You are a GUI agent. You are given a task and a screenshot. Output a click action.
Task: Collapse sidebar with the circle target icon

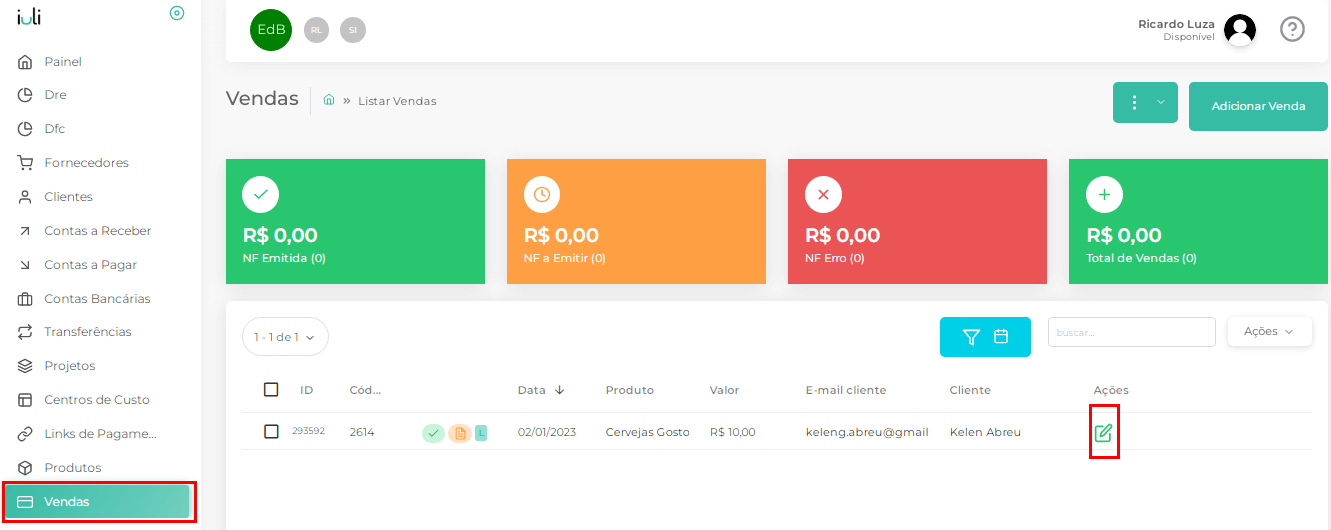pyautogui.click(x=177, y=13)
